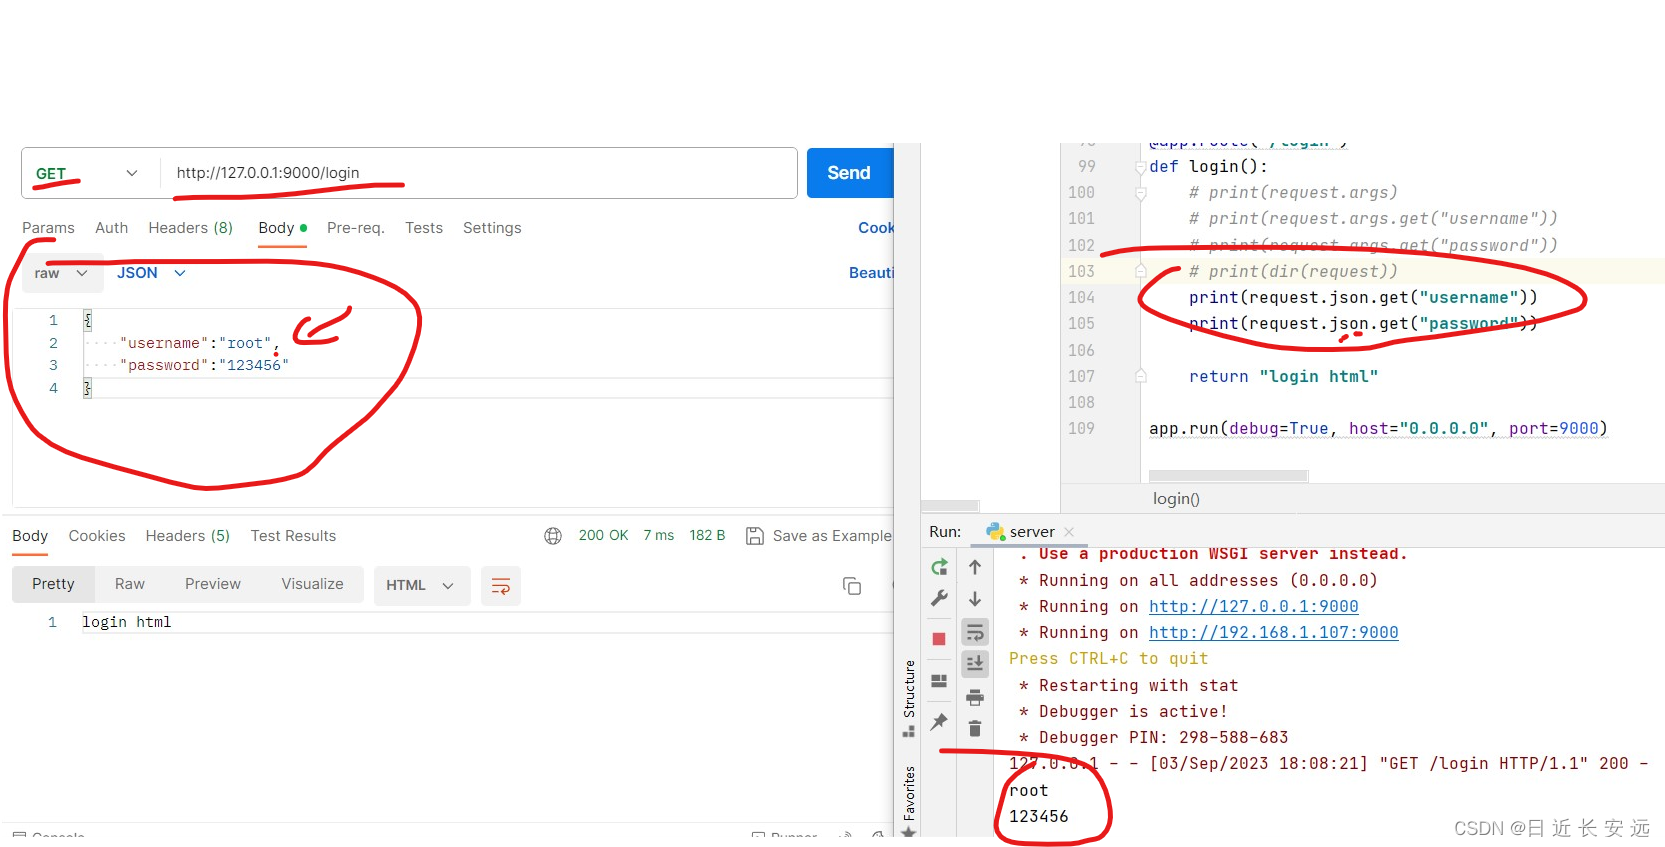Open the Favorites tool window
The image size is (1665, 847).
[909, 800]
